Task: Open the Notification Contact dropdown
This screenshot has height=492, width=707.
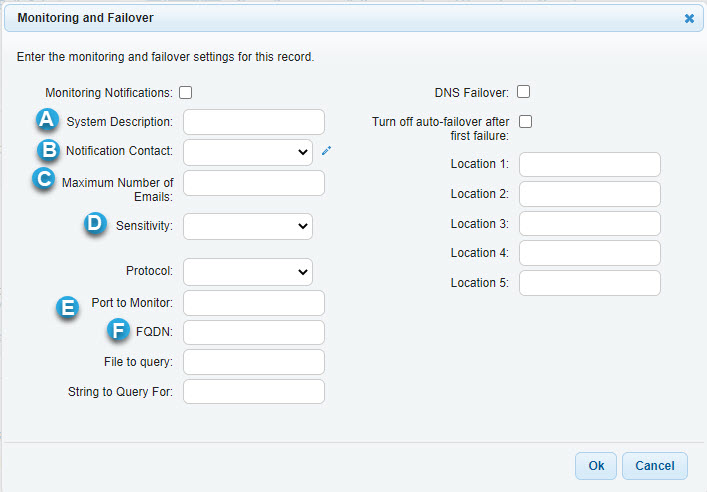Action: click(x=248, y=152)
